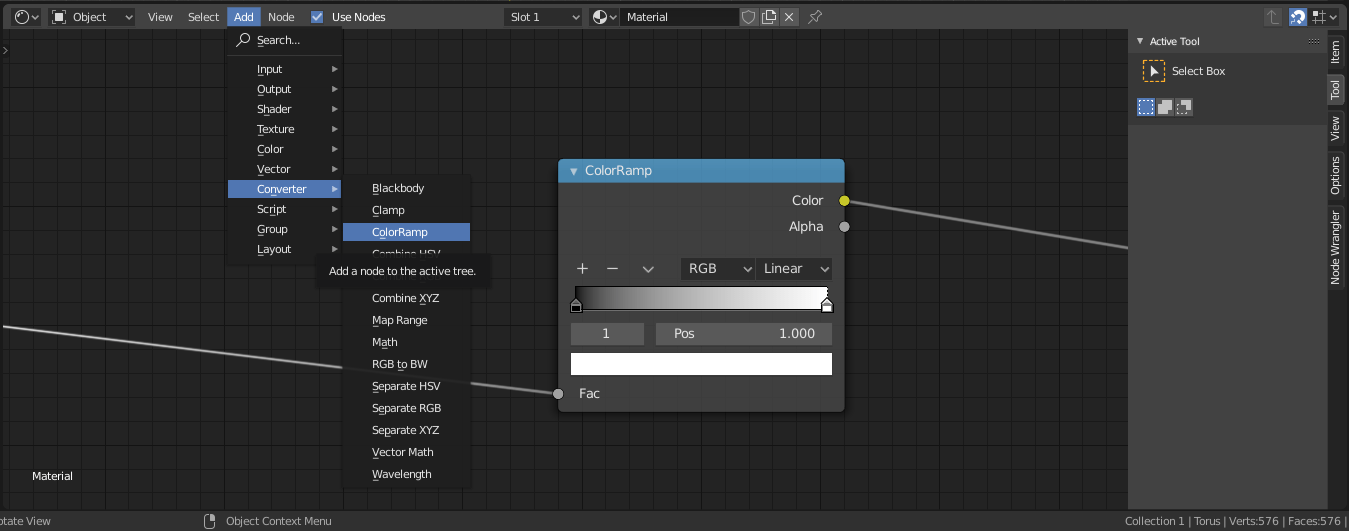Click the small region arrow at left edge
The width and height of the screenshot is (1349, 531).
pyautogui.click(x=4, y=49)
